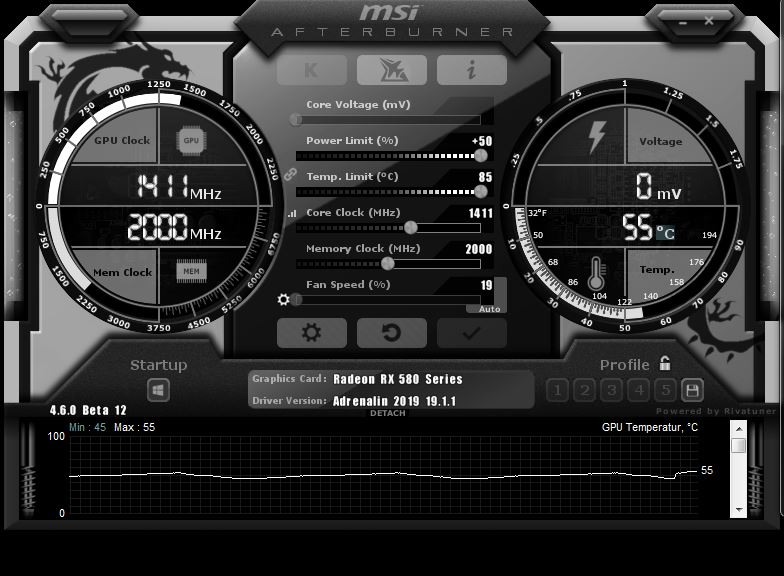Select profile slot 1

(x=558, y=390)
